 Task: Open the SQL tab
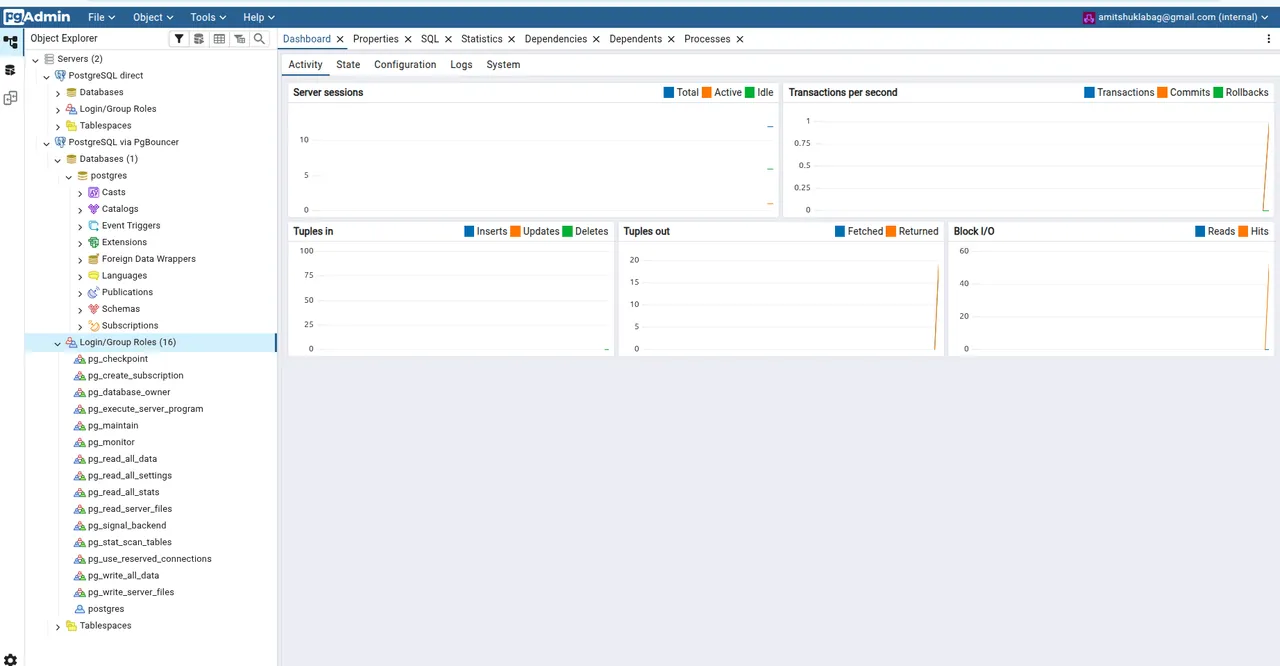tap(430, 39)
